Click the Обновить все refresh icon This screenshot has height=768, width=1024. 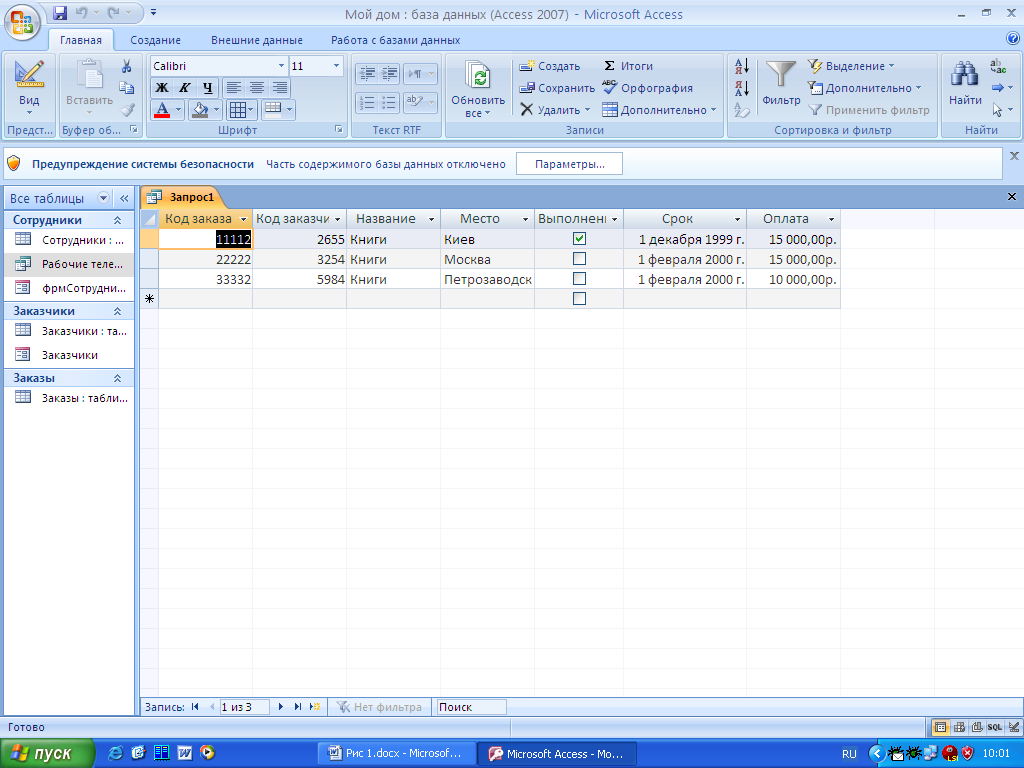coord(478,76)
